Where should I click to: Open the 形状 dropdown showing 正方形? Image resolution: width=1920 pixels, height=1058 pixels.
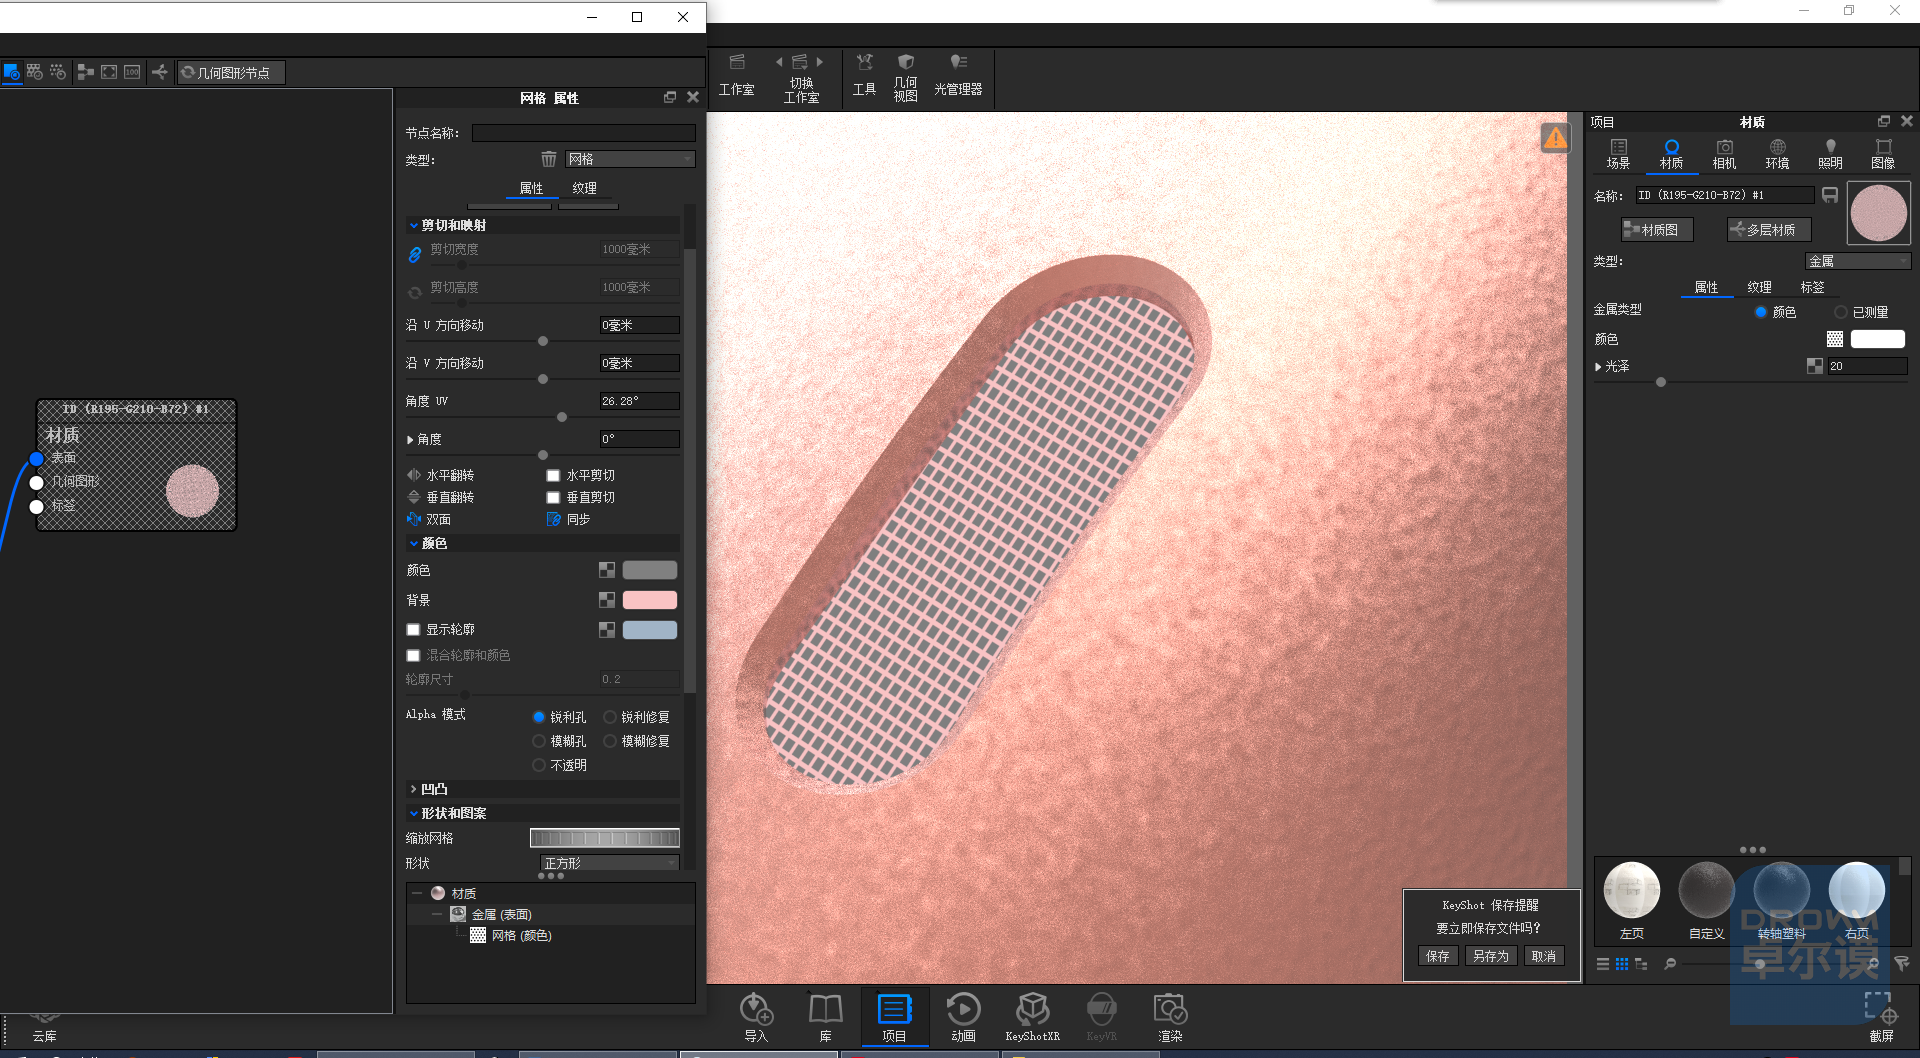pos(610,863)
